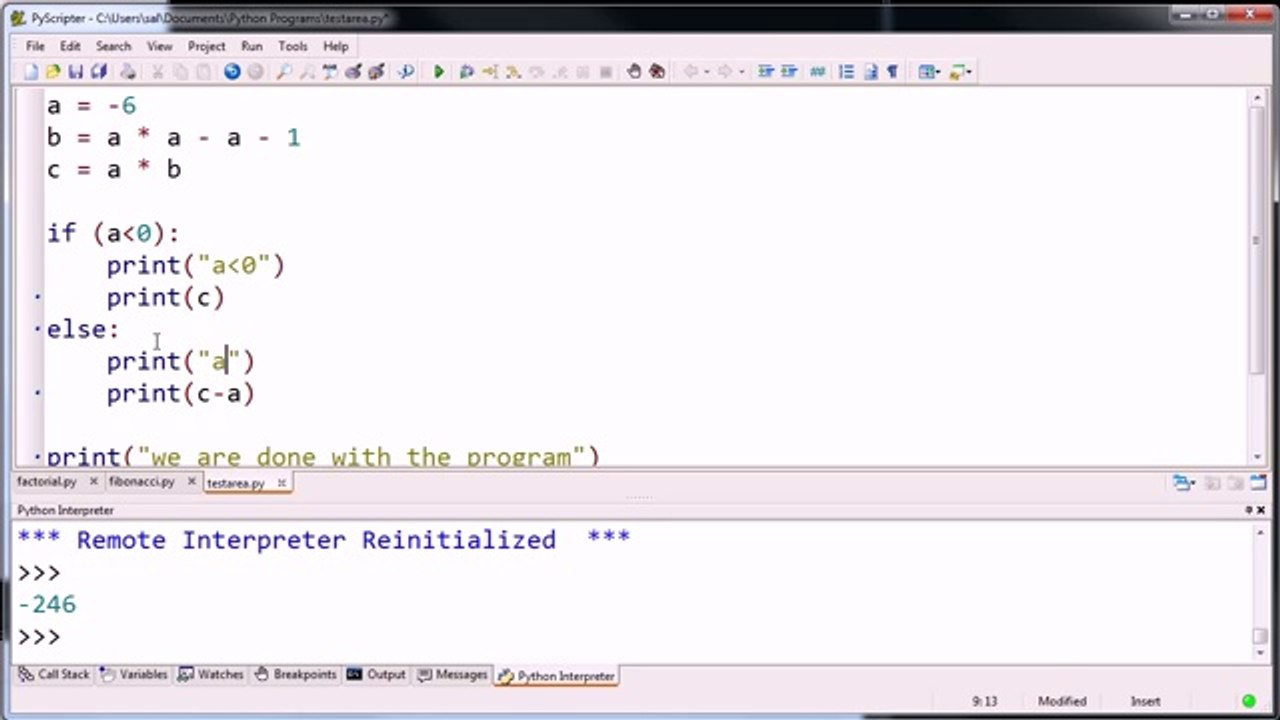Viewport: 1280px width, 720px height.
Task: Open the Messages panel tab
Action: [452, 675]
